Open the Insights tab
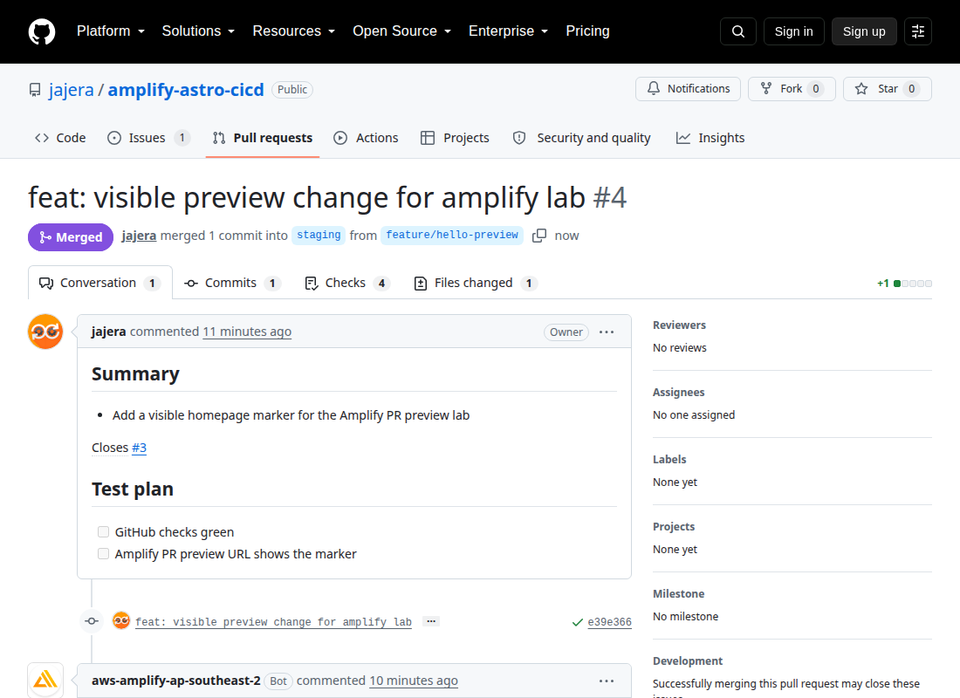 (x=710, y=138)
